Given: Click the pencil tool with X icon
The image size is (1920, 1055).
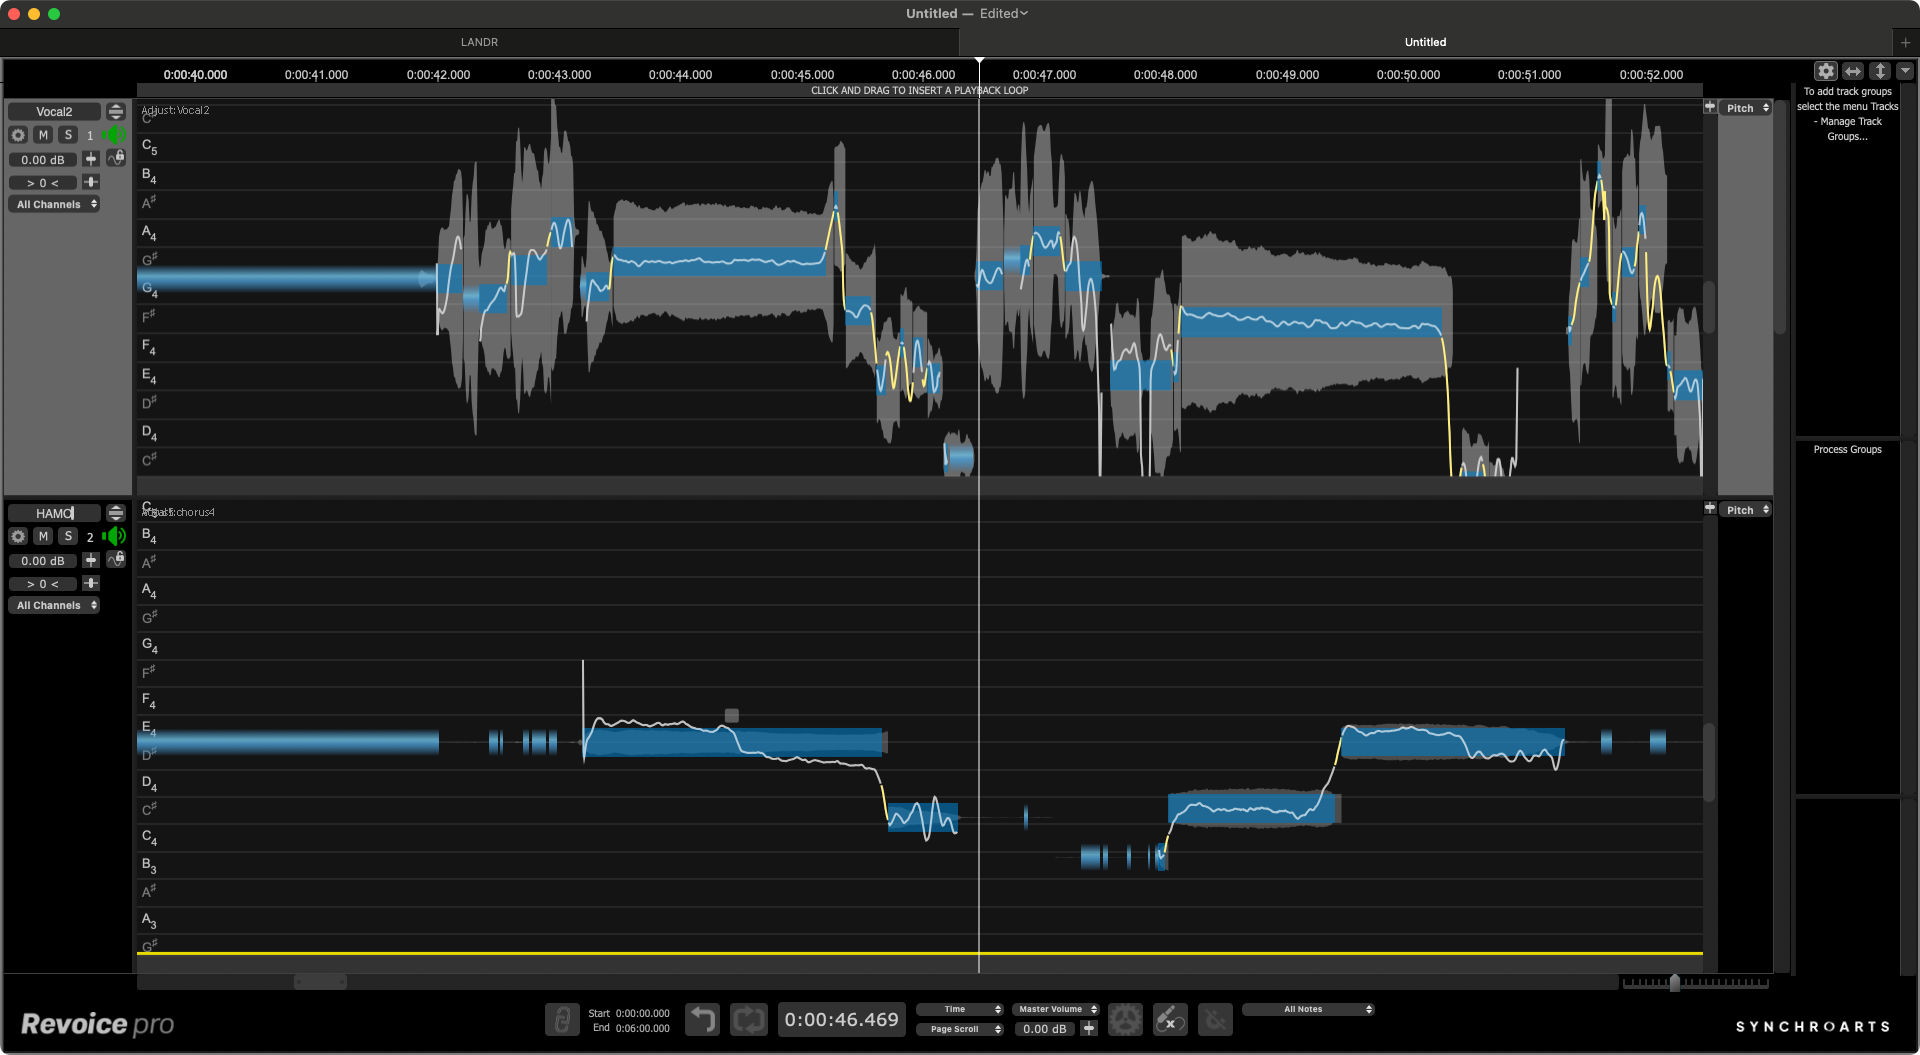Looking at the screenshot, I should tap(1170, 1020).
